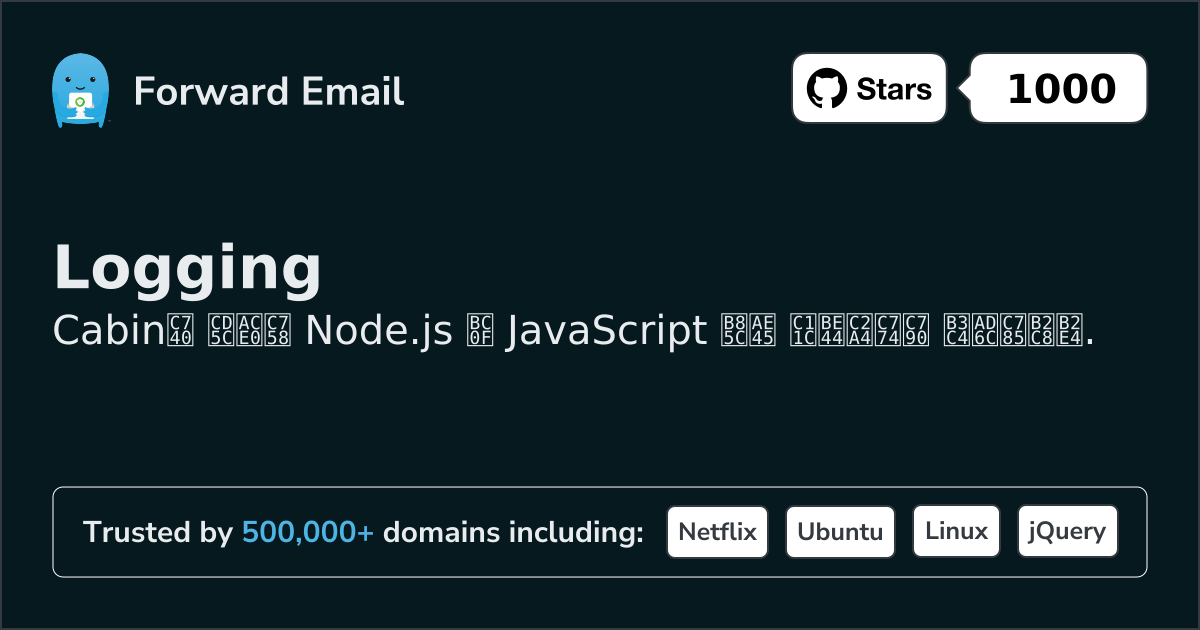1200x630 pixels.
Task: Open the Netflix domain badge
Action: 717,531
